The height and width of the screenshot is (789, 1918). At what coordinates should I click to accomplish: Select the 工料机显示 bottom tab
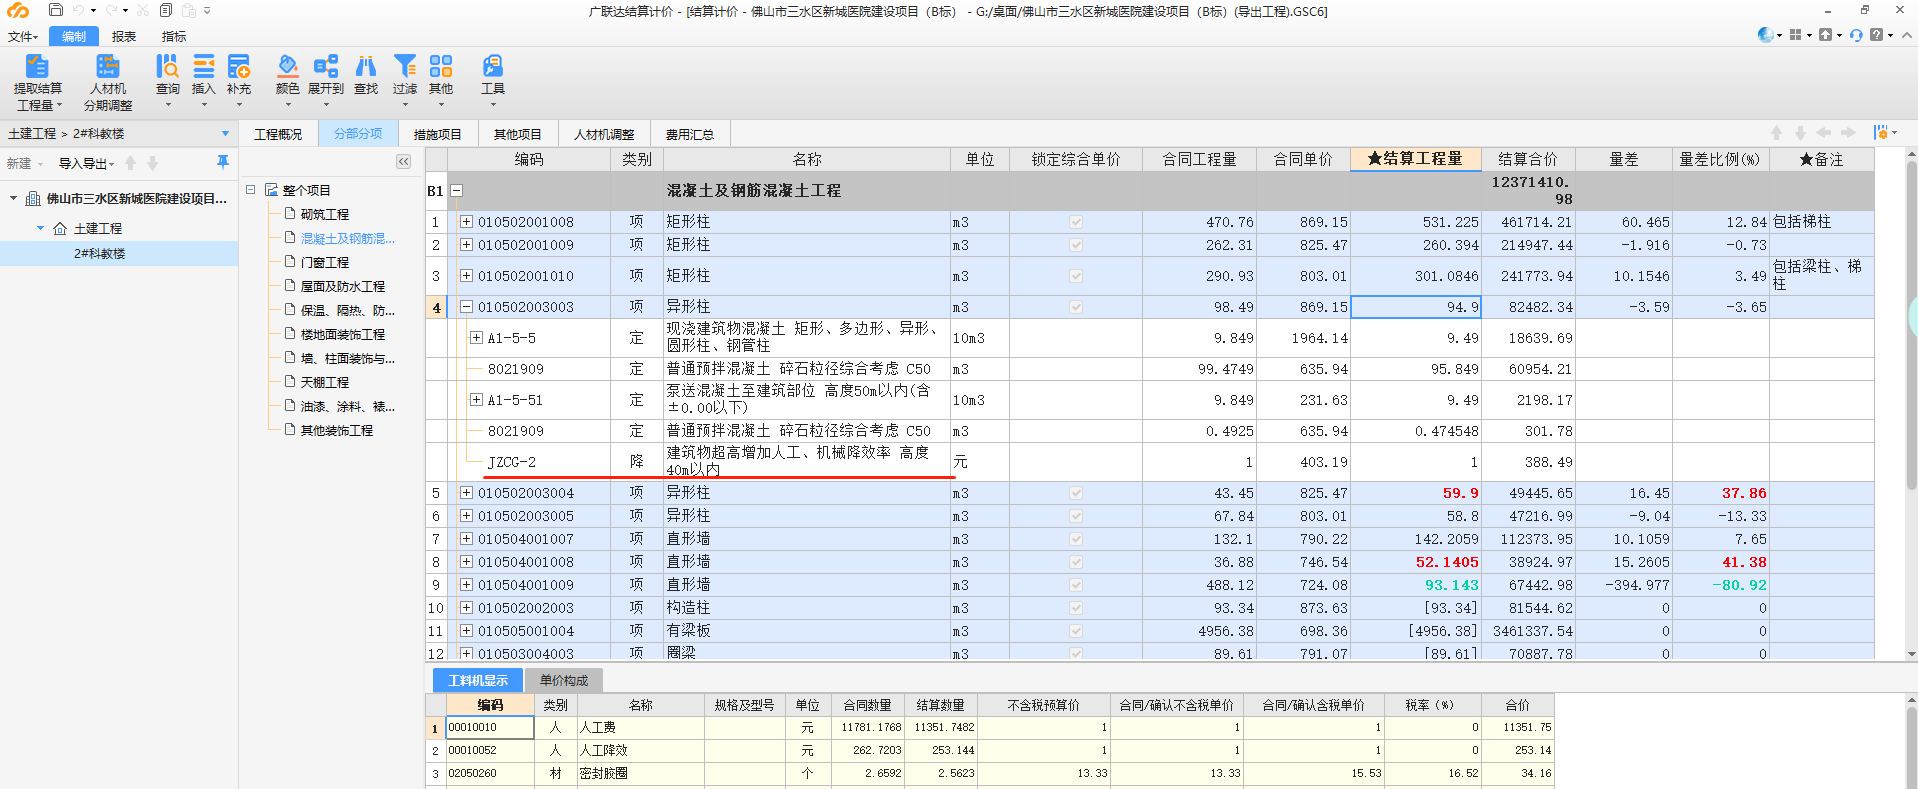click(478, 680)
